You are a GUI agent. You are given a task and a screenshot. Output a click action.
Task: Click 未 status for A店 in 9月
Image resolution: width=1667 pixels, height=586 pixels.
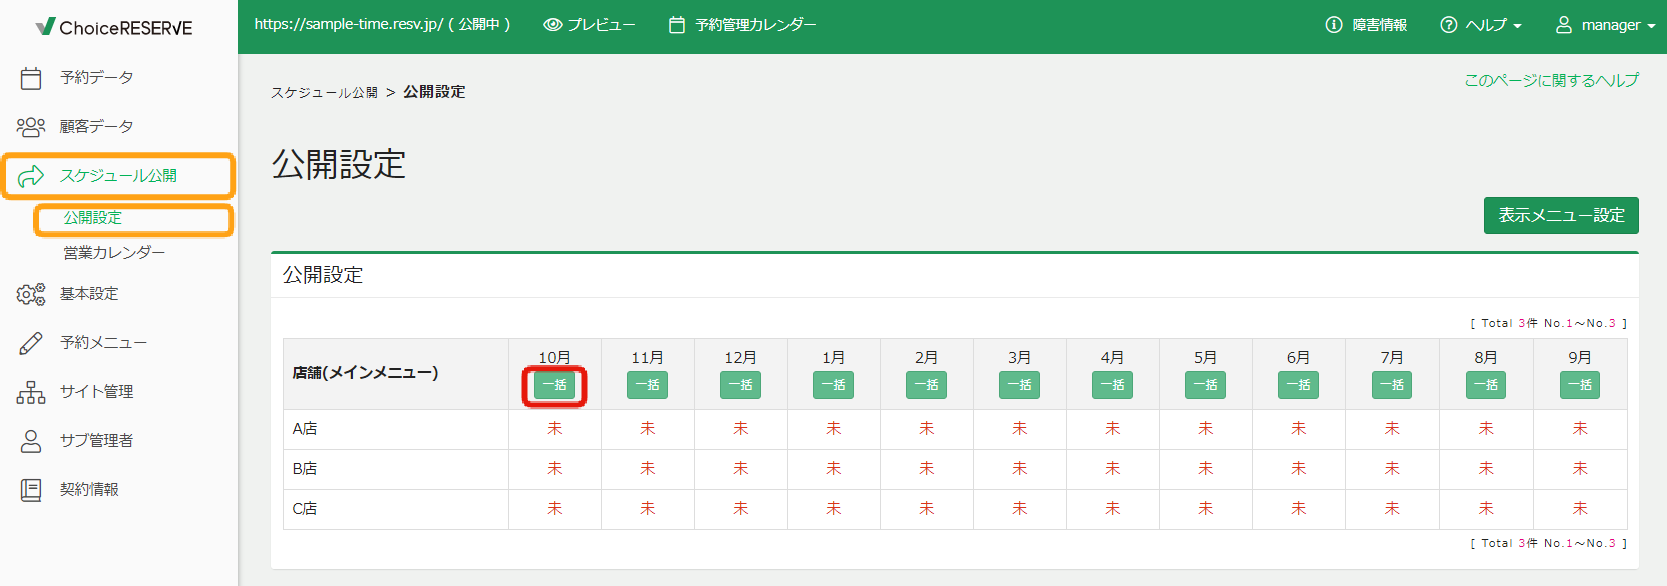(1580, 429)
